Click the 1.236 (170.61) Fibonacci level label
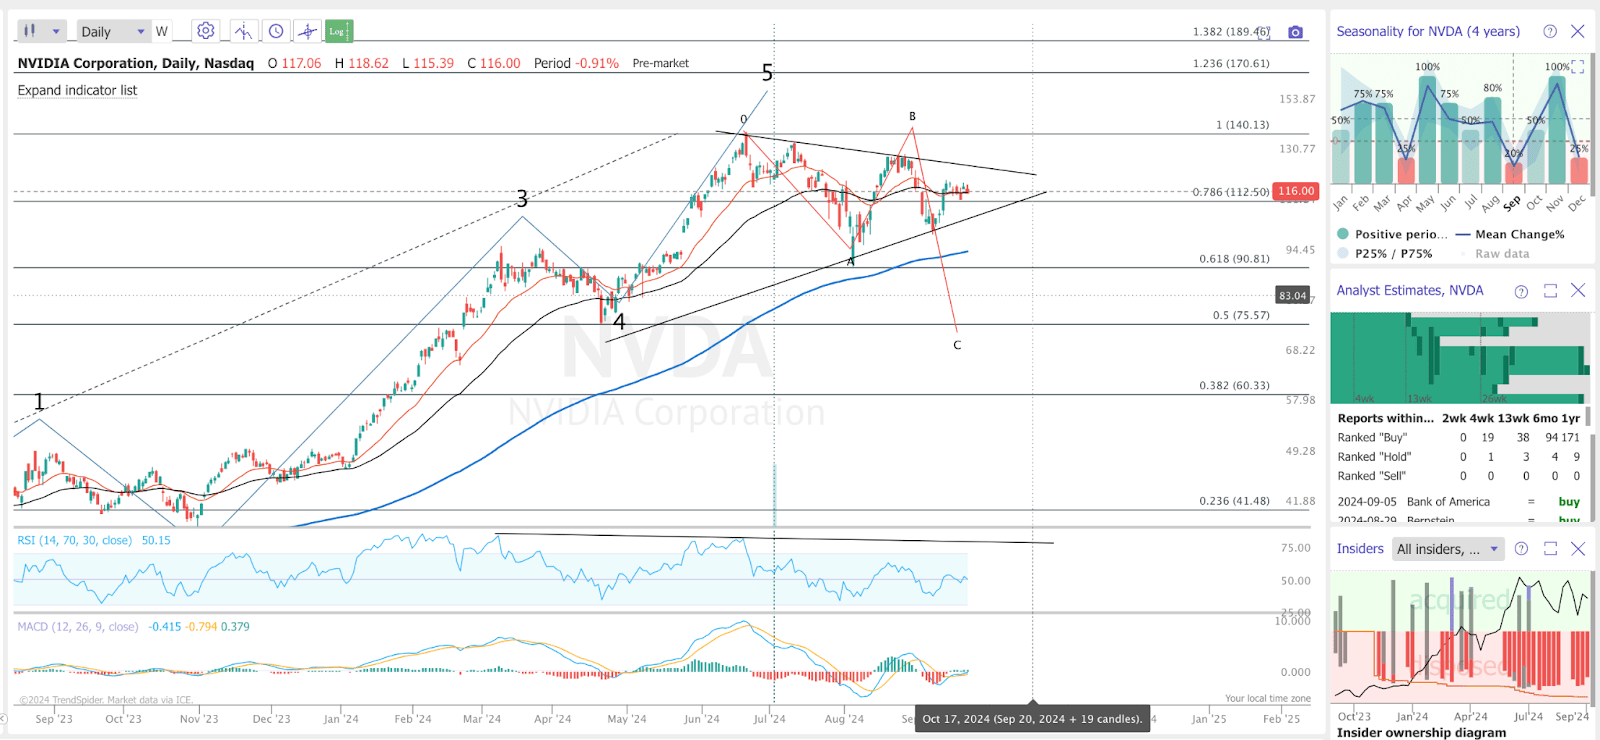The width and height of the screenshot is (1600, 740). pos(1231,63)
